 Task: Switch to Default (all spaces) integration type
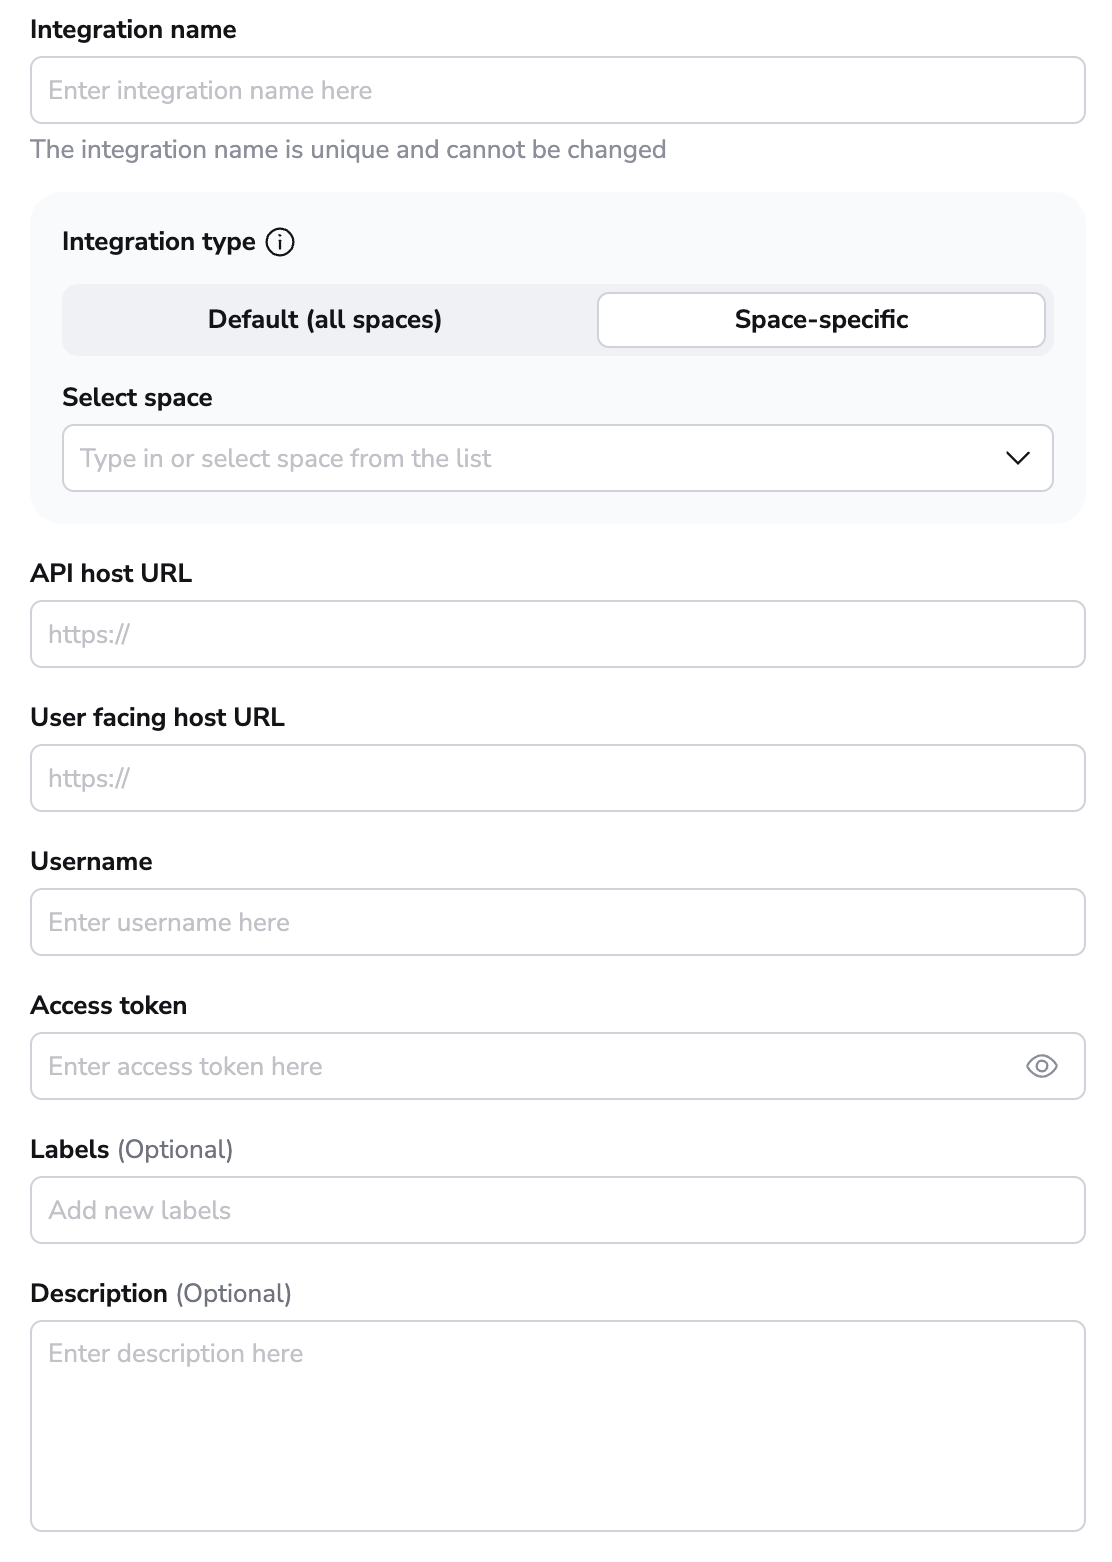(324, 319)
